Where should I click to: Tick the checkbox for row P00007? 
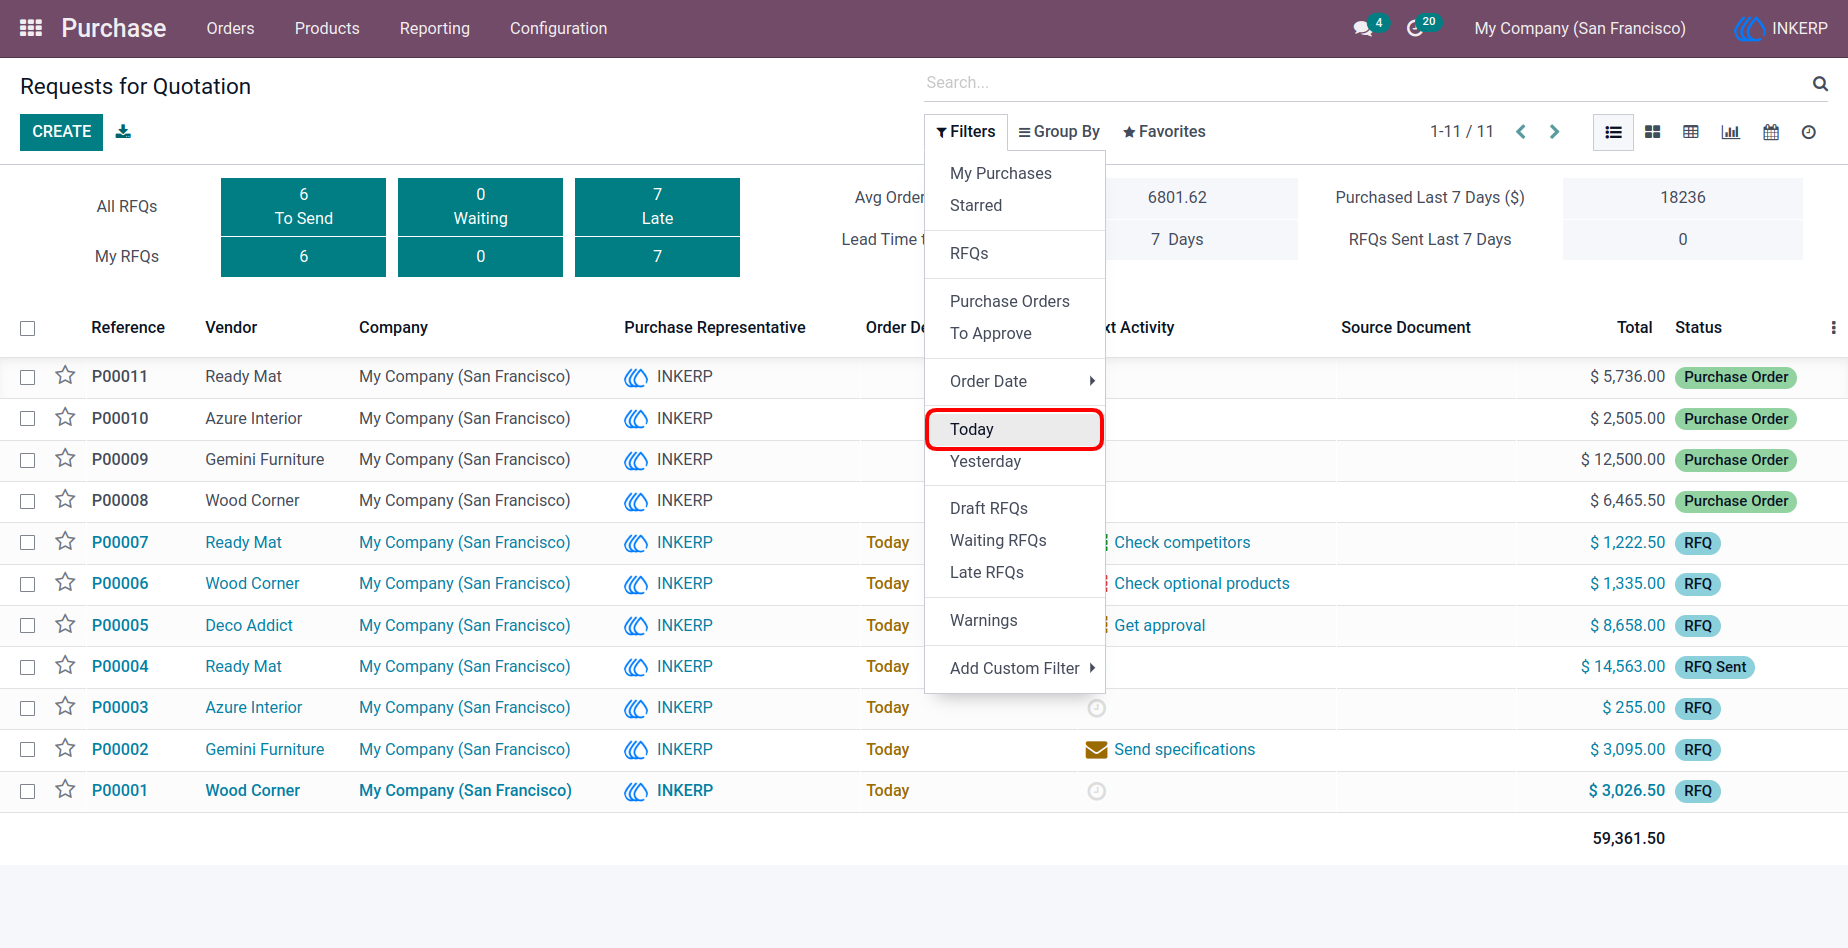click(28, 542)
